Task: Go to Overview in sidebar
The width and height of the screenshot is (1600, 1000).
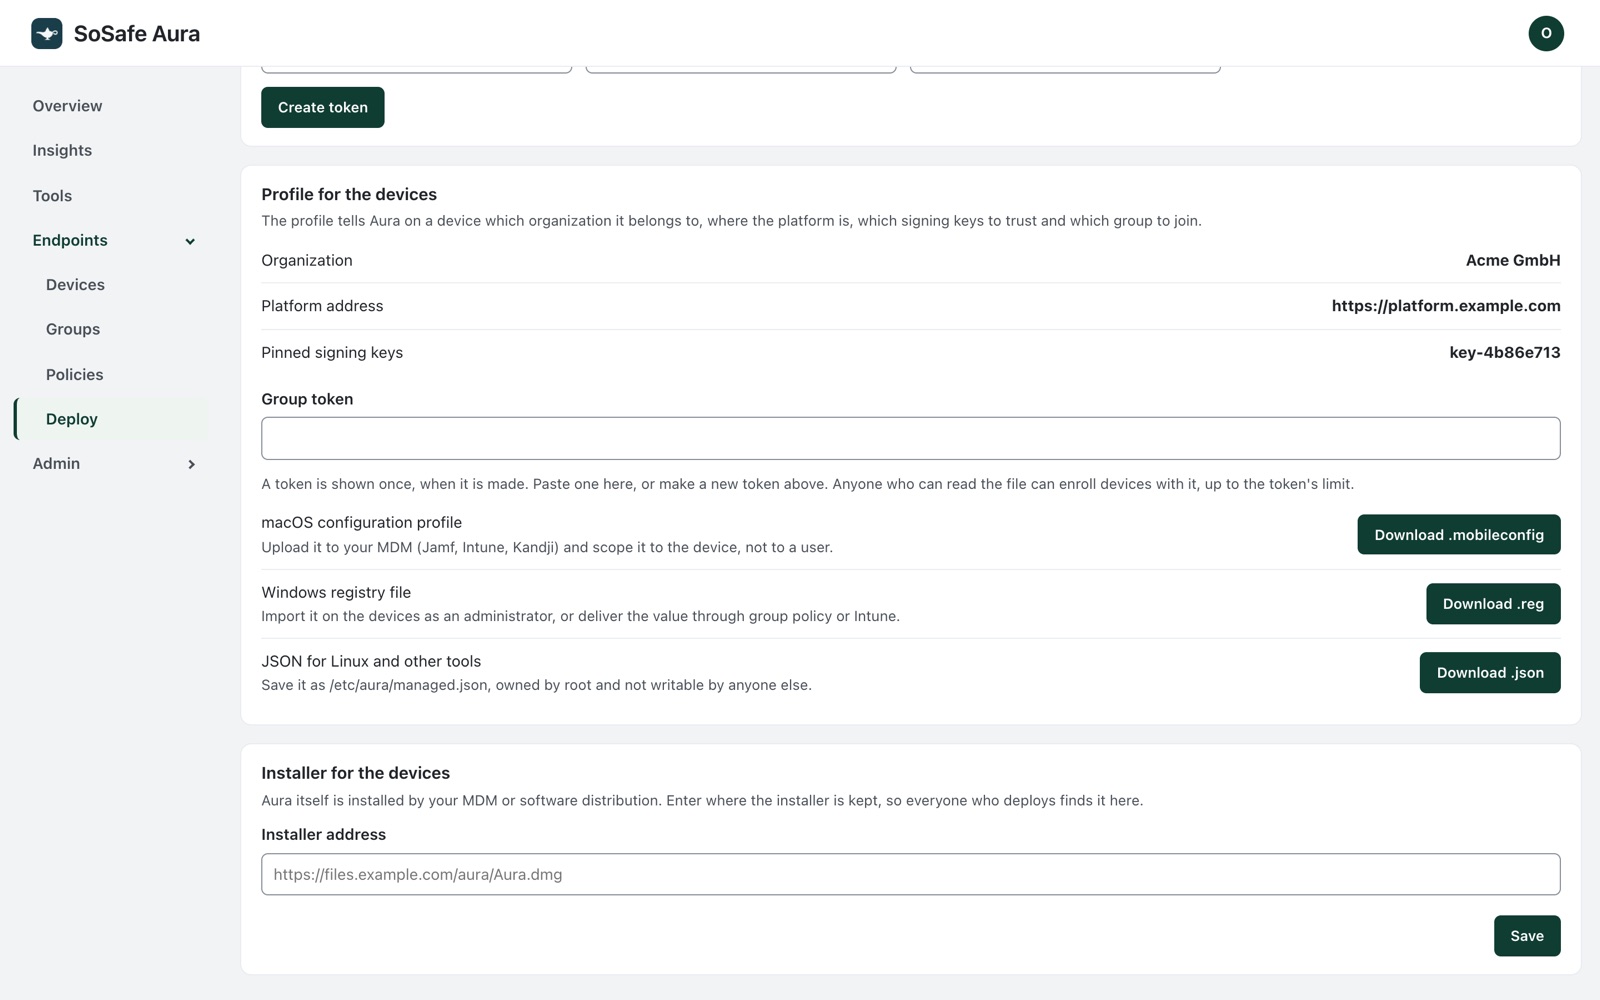Action: pos(67,106)
